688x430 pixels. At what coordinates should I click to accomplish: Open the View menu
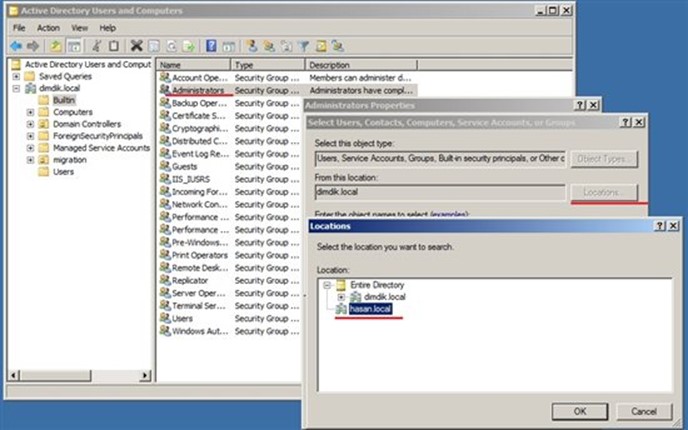pos(79,28)
